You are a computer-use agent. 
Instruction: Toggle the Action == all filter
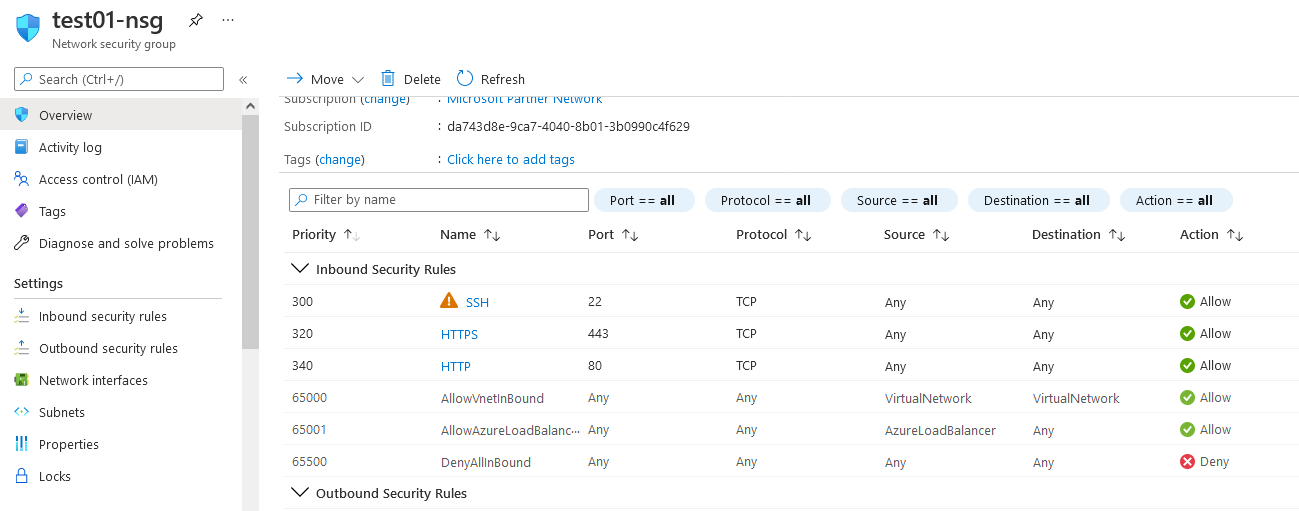[1175, 201]
